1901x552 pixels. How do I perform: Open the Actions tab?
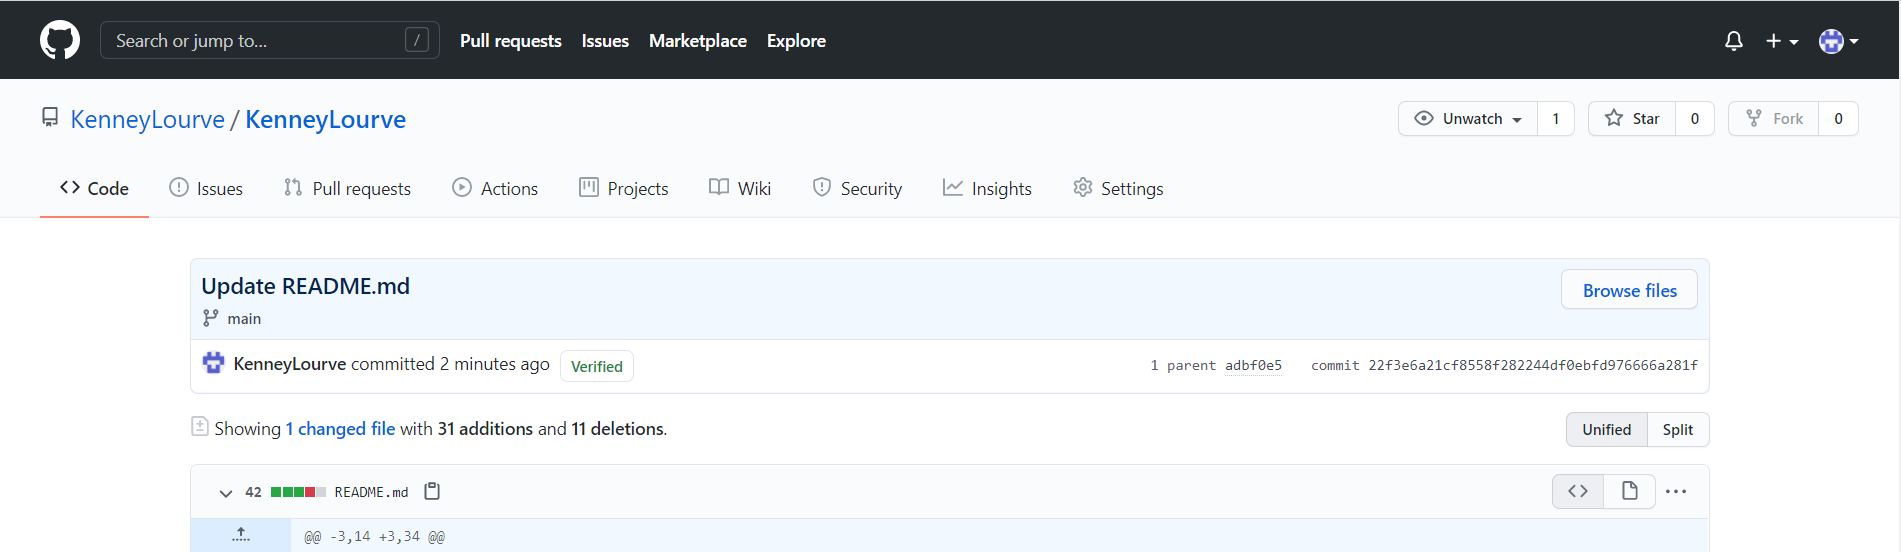495,188
